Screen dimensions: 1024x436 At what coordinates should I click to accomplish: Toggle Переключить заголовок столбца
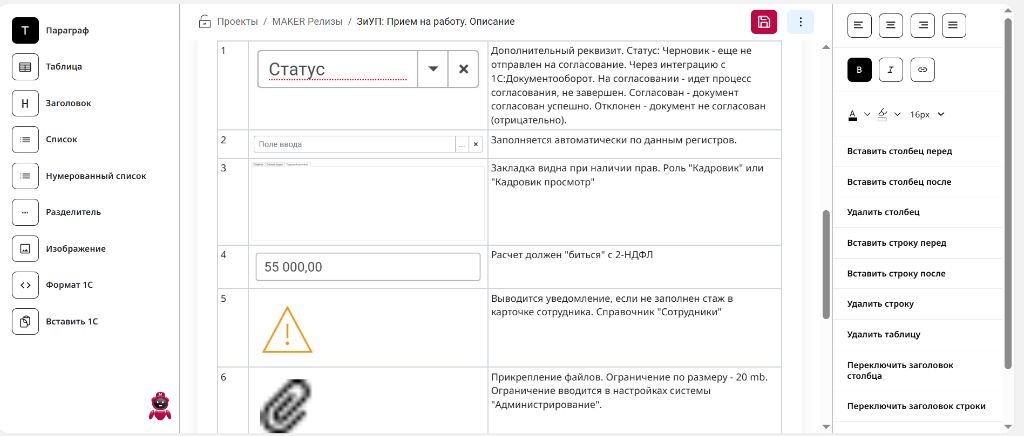pyautogui.click(x=901, y=370)
